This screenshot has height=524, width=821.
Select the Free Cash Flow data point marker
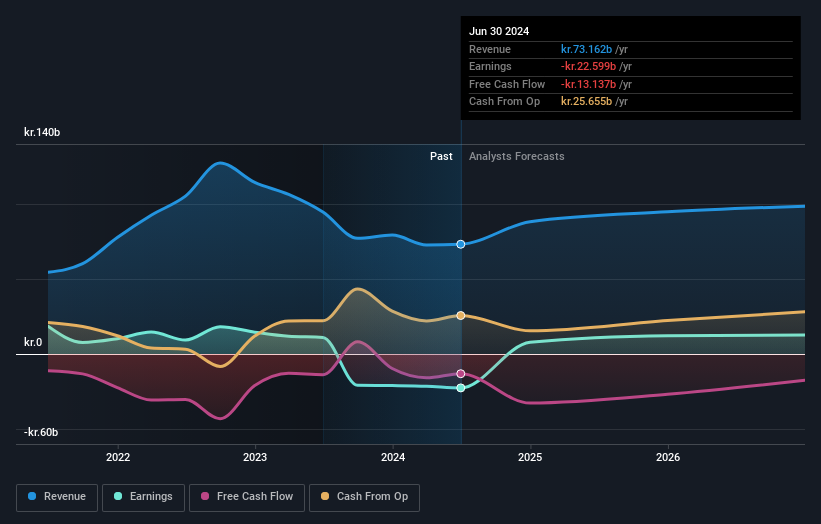pyautogui.click(x=461, y=374)
